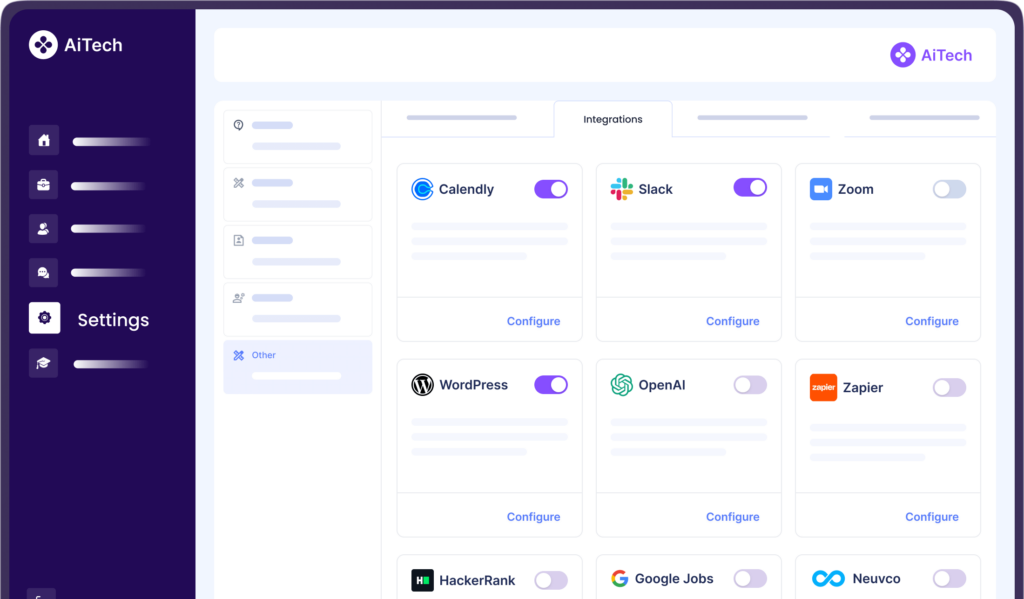Screen dimensions: 1024x599
Task: Turn off the Slack toggle
Action: 750,188
